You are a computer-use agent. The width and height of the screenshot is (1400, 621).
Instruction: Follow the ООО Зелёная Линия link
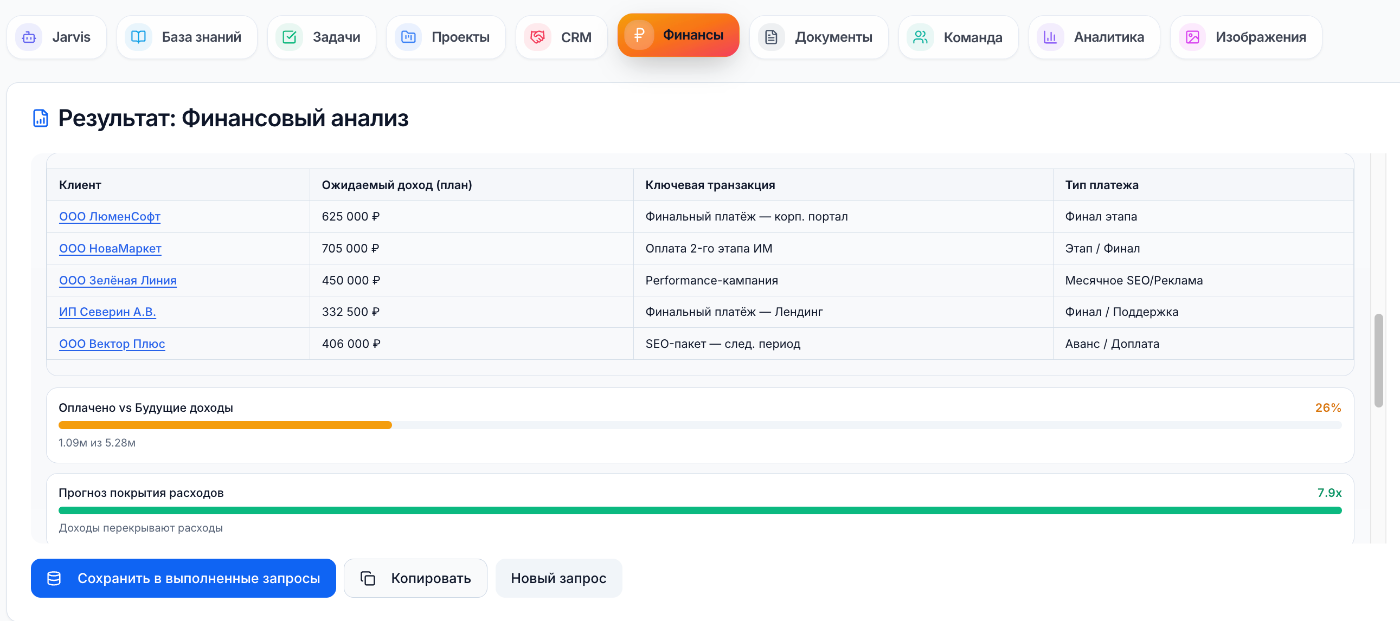click(118, 280)
